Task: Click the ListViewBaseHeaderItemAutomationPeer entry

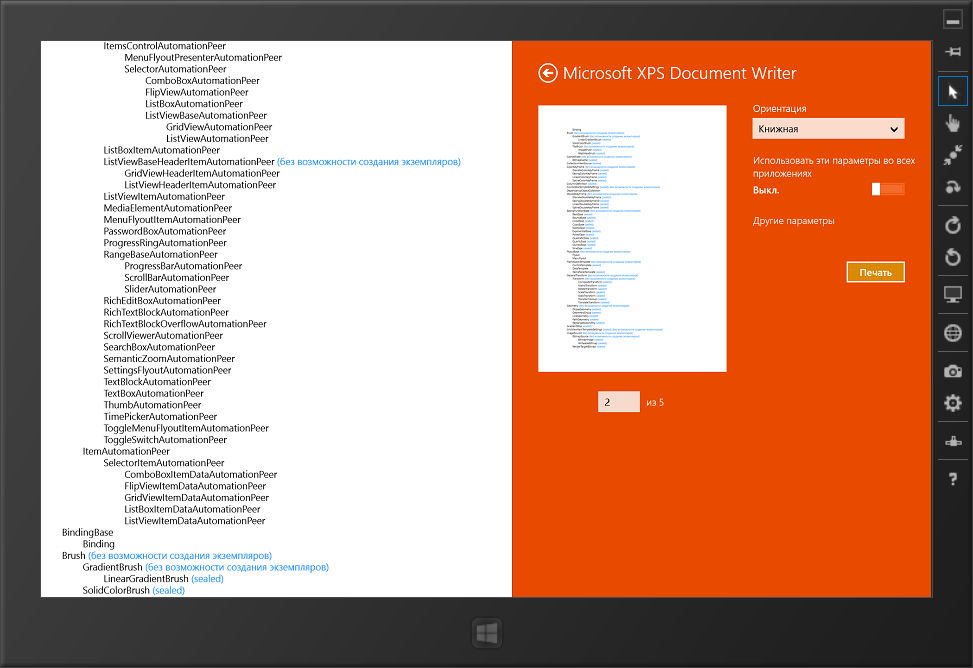Action: [x=189, y=162]
